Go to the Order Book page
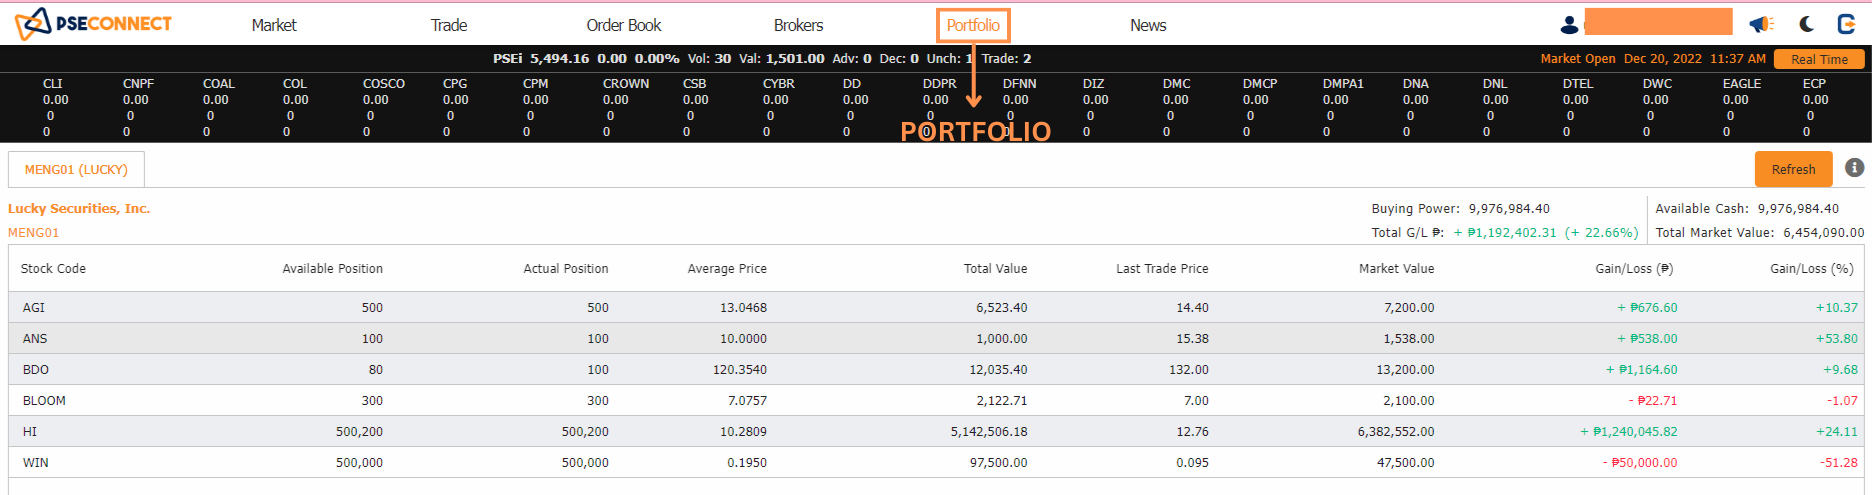Viewport: 1872px width, 495px height. (623, 25)
